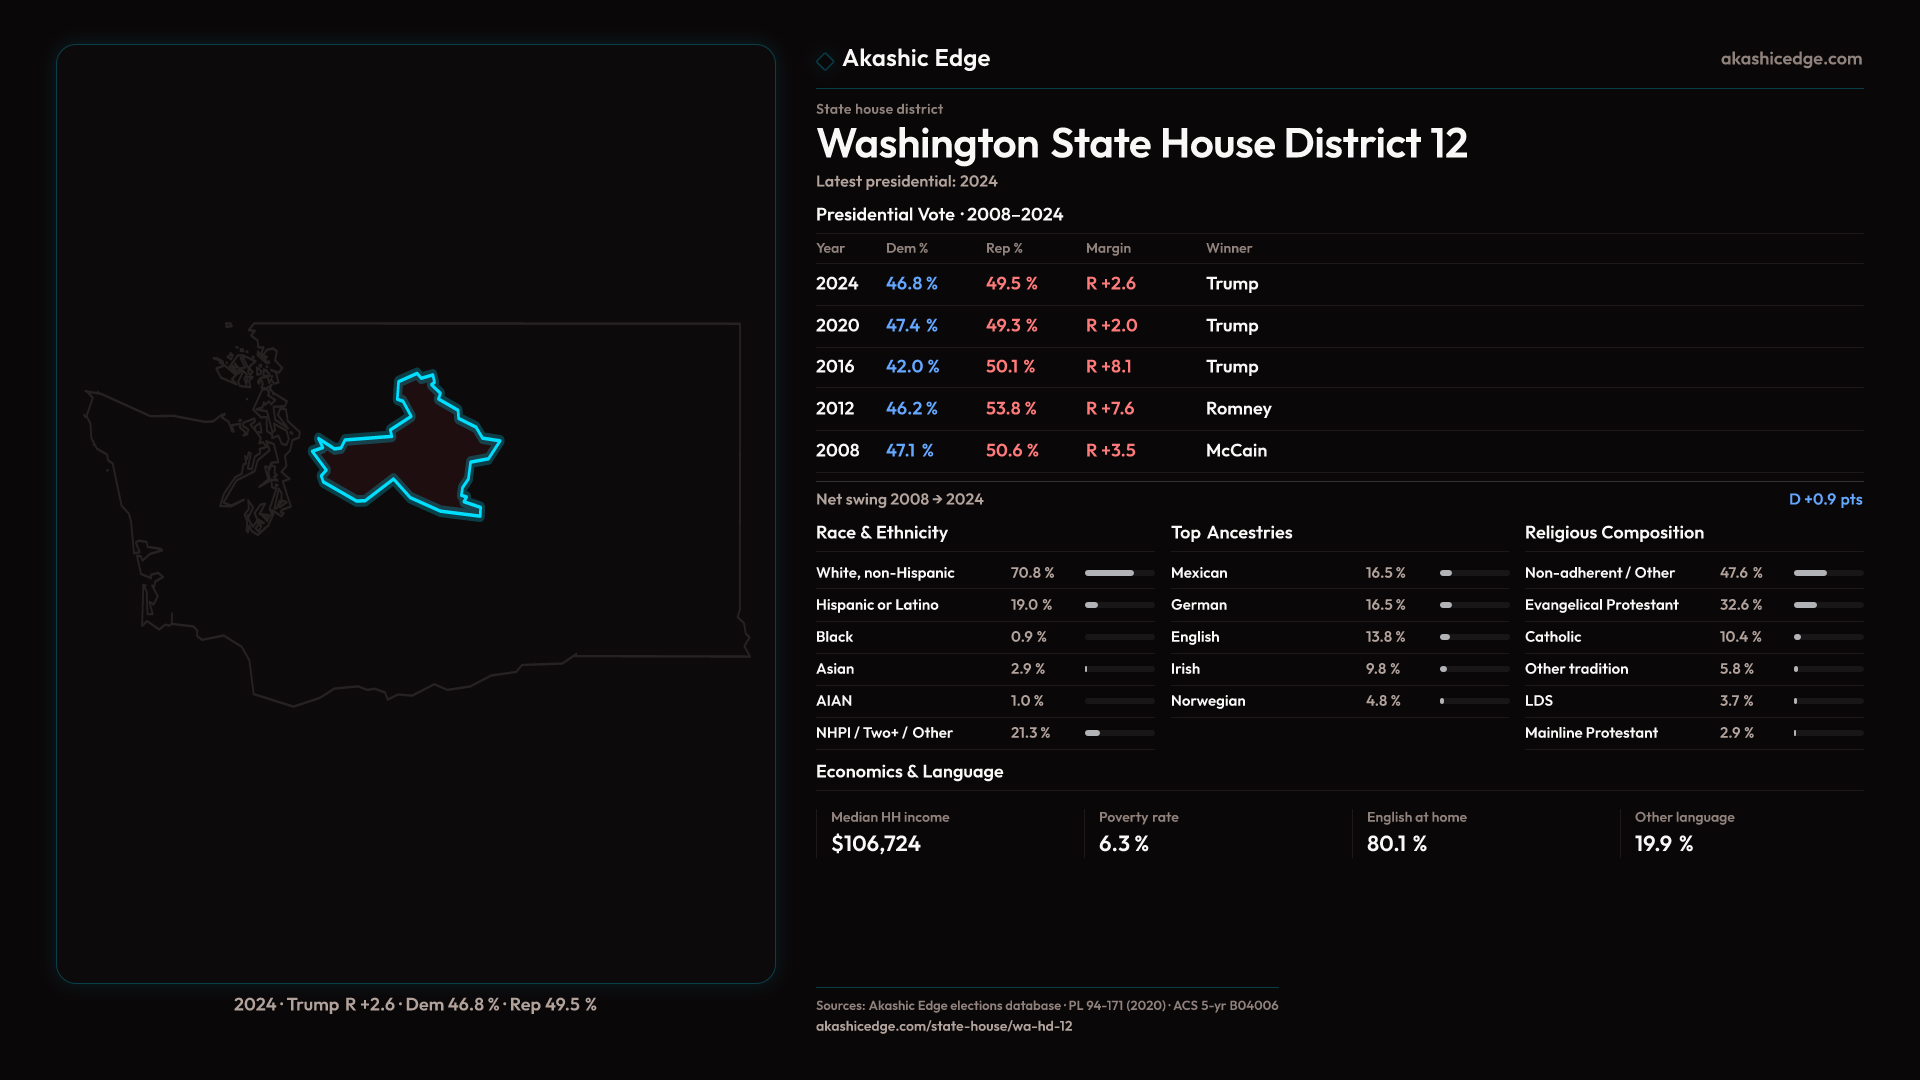Click the 2008 McCain winner cell

pyautogui.click(x=1236, y=451)
